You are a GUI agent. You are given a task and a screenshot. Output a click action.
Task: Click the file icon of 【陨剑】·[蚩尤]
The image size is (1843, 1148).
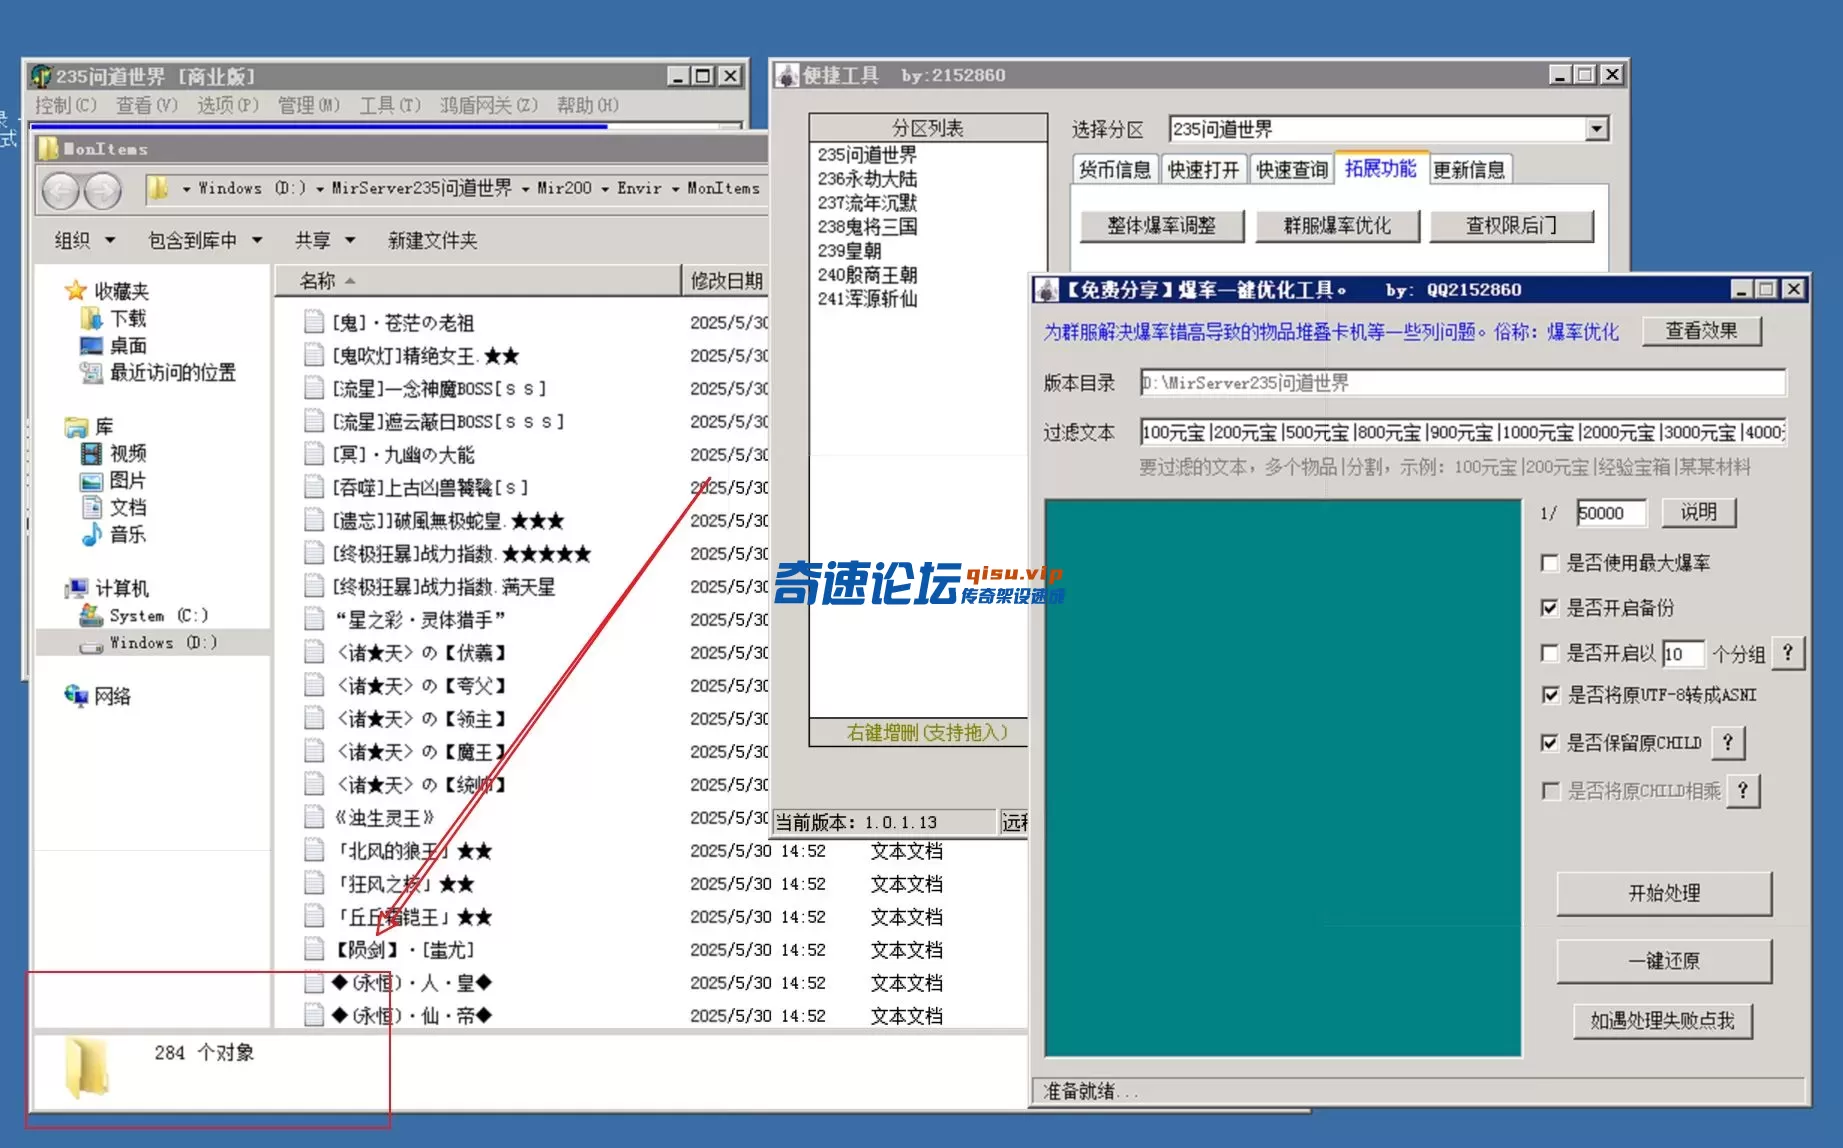point(314,949)
